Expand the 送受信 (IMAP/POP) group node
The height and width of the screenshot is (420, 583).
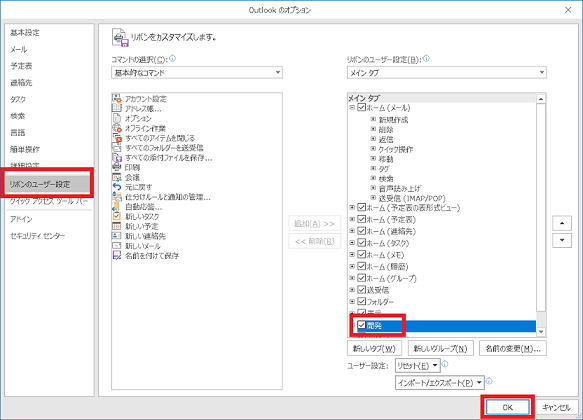pos(373,198)
